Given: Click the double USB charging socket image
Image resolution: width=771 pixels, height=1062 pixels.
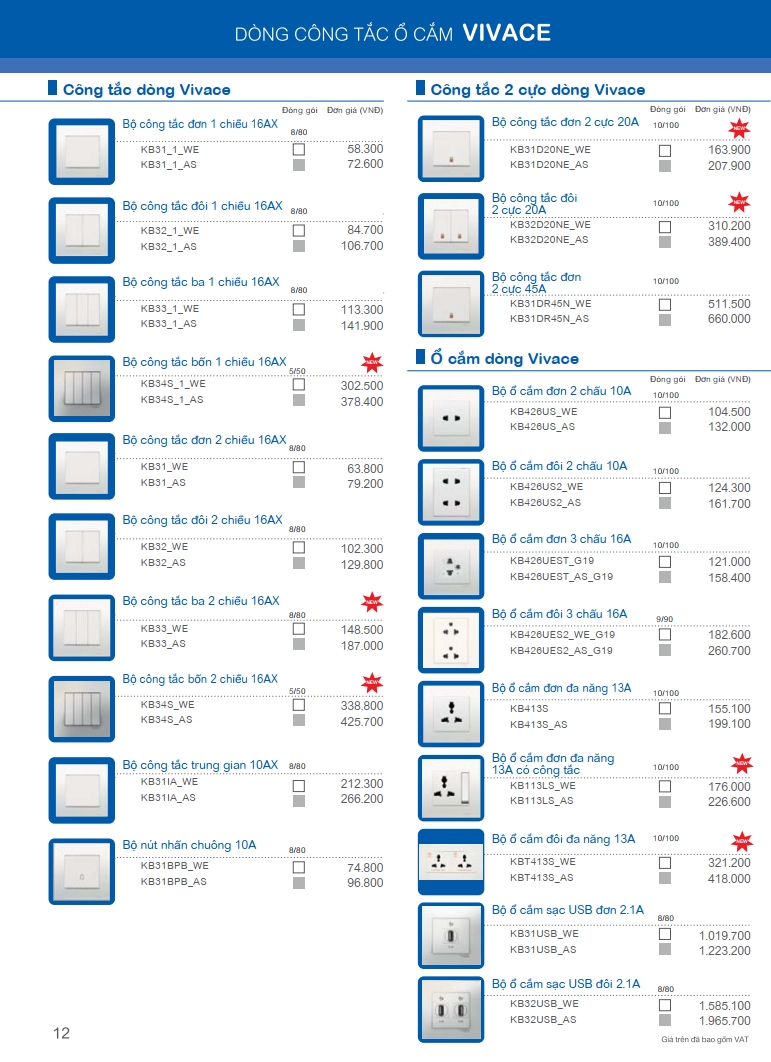Looking at the screenshot, I should point(451,1010).
